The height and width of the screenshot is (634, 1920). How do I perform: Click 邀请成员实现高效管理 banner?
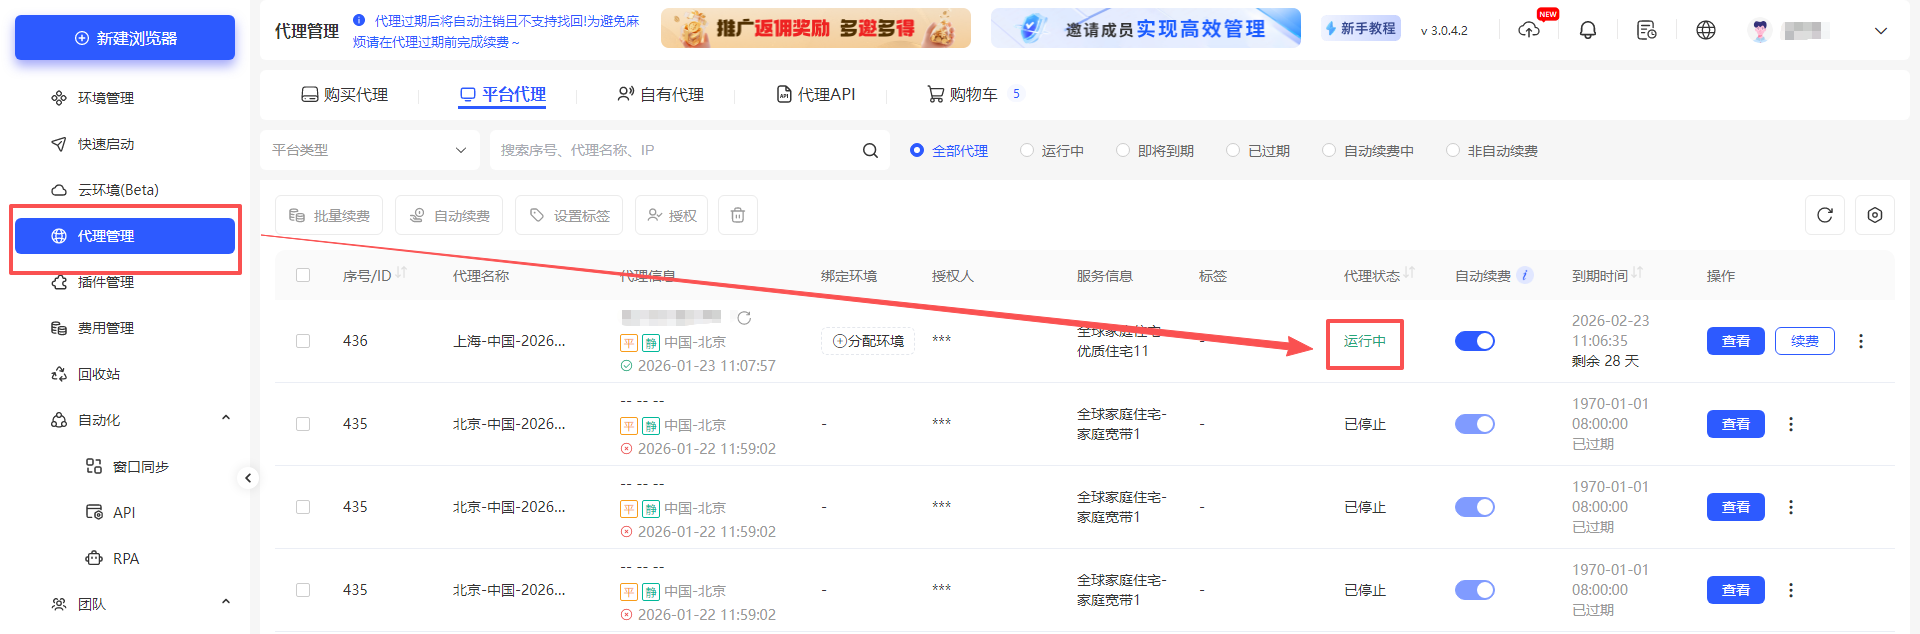tap(1146, 28)
